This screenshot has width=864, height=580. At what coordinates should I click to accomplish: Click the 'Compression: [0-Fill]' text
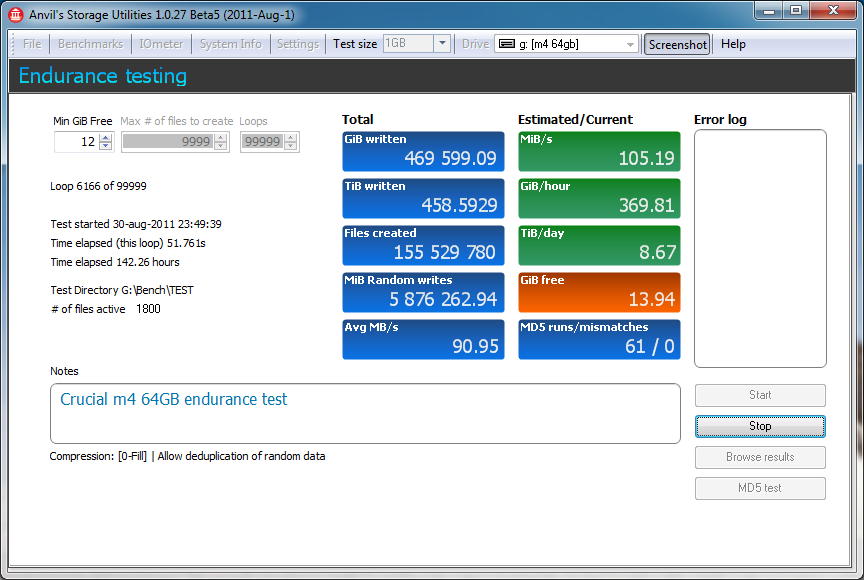click(98, 456)
